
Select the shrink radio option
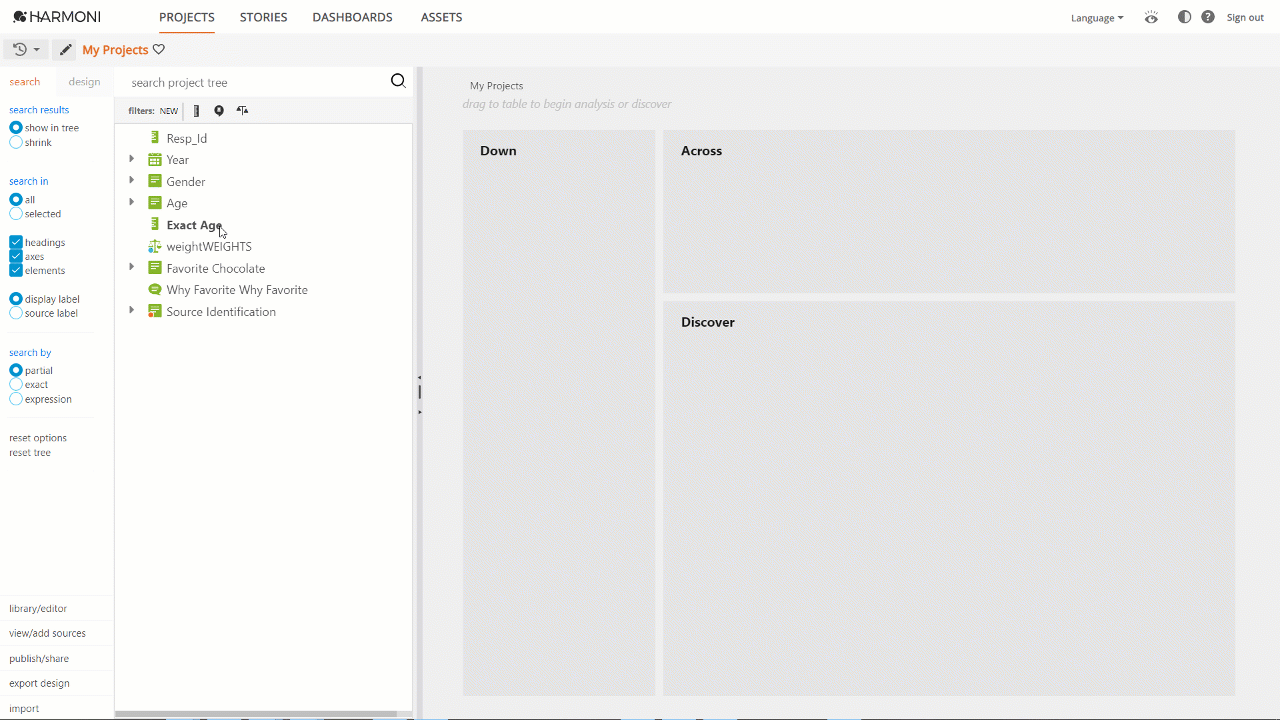[16, 143]
